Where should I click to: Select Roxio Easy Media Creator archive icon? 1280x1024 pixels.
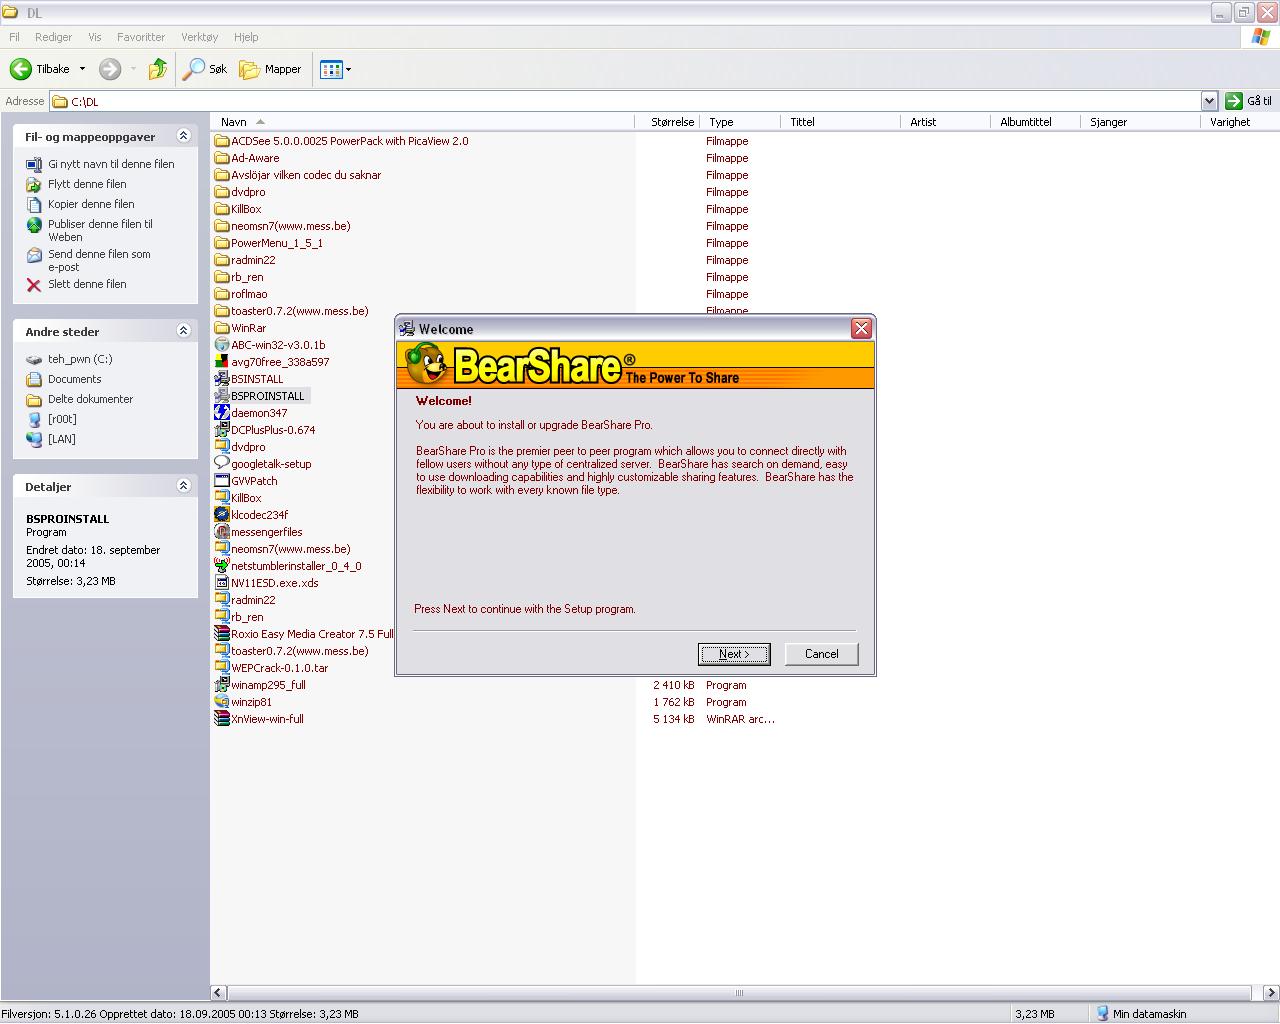pyautogui.click(x=222, y=634)
